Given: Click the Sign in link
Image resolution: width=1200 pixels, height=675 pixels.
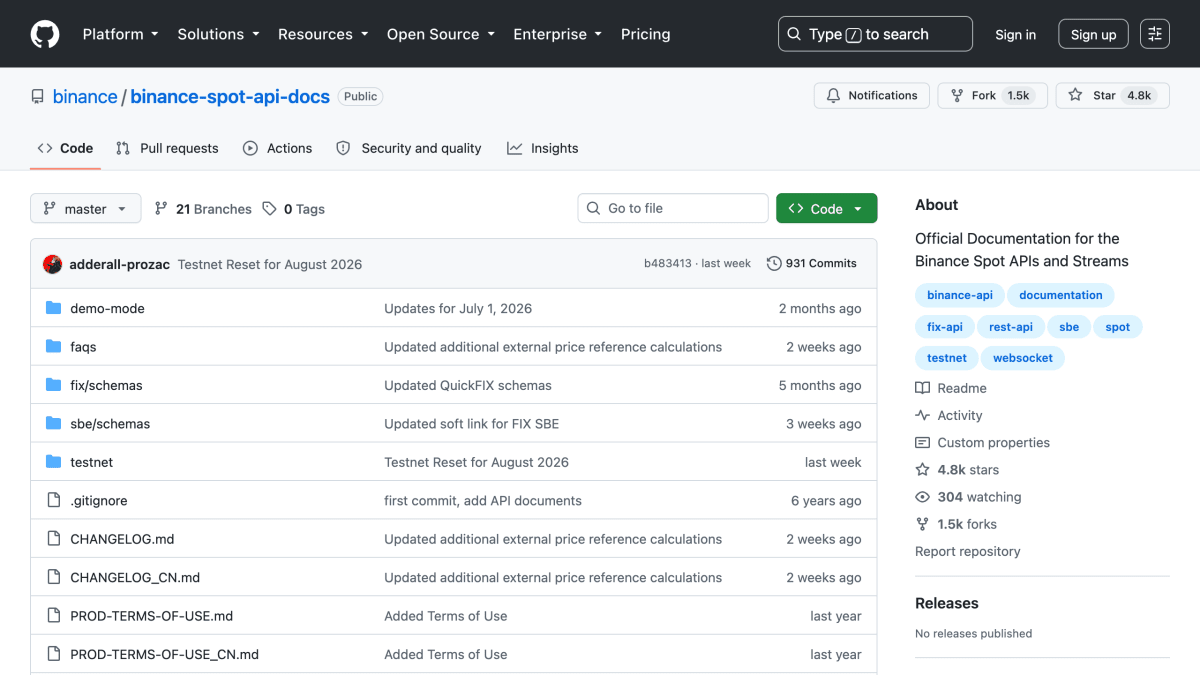Looking at the screenshot, I should 1015,34.
